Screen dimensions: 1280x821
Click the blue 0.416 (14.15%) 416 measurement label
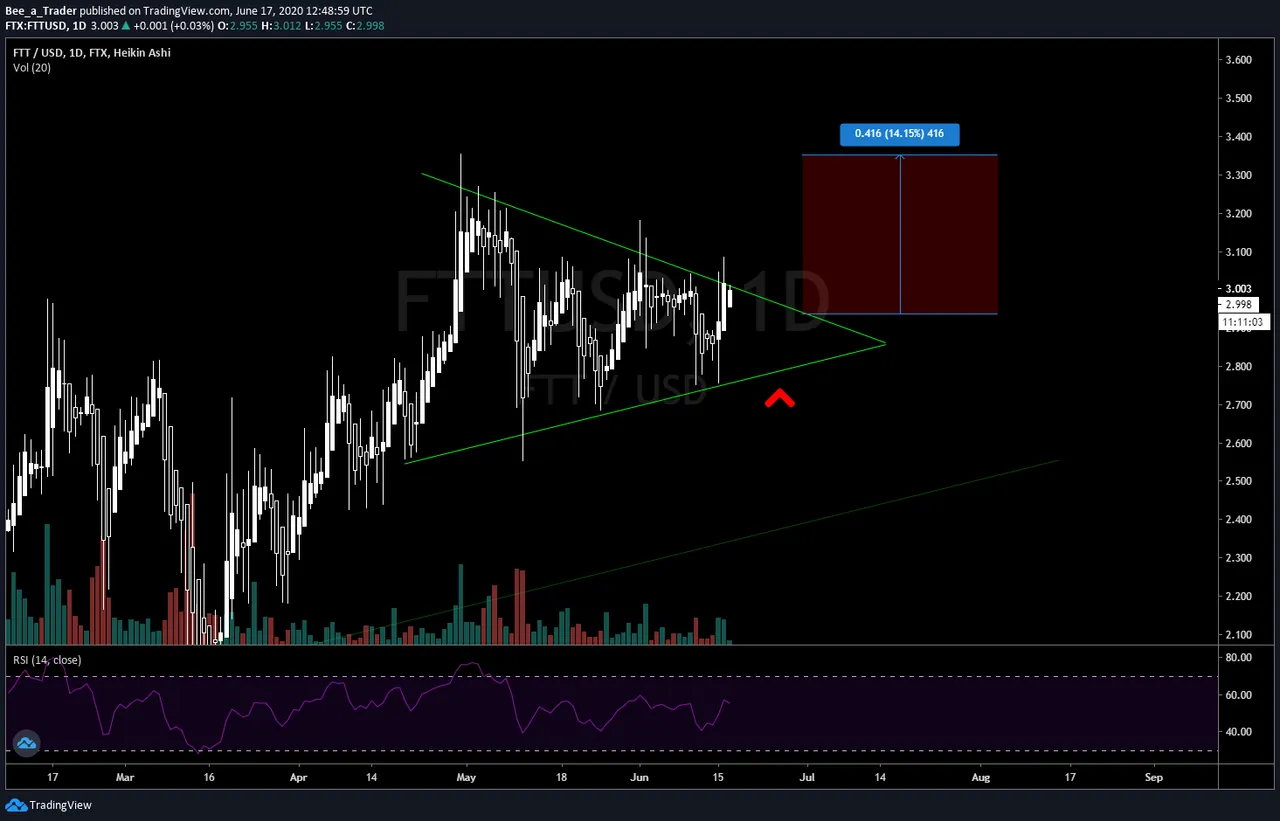point(899,133)
